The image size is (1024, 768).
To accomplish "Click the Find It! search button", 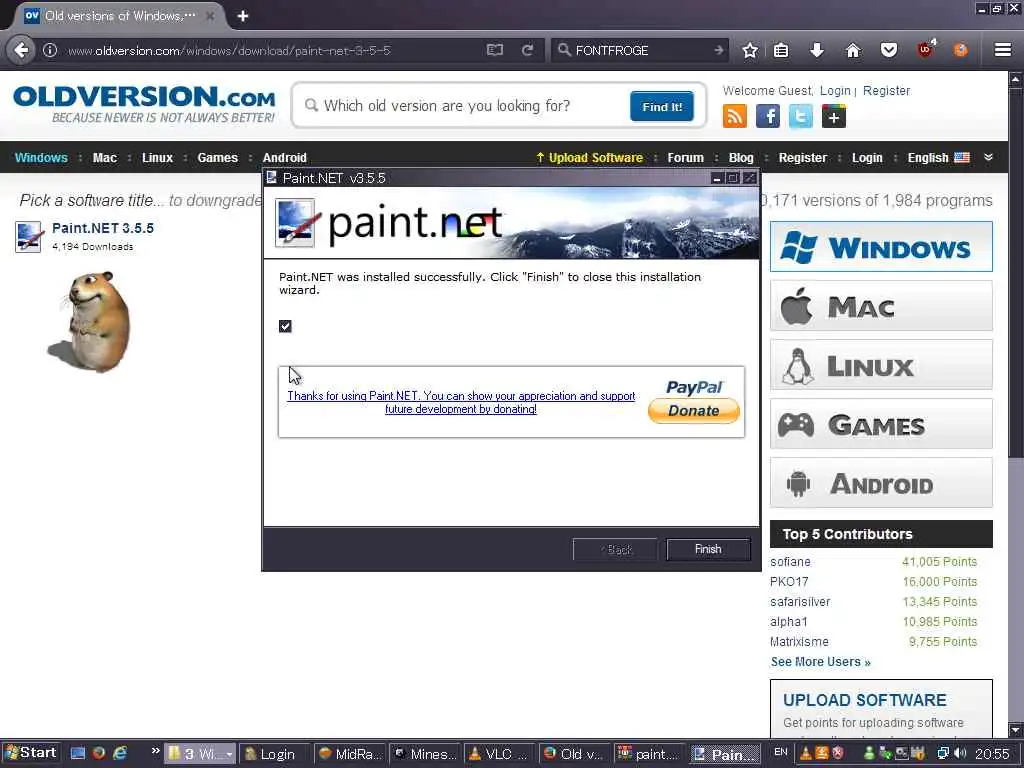I will click(x=662, y=106).
